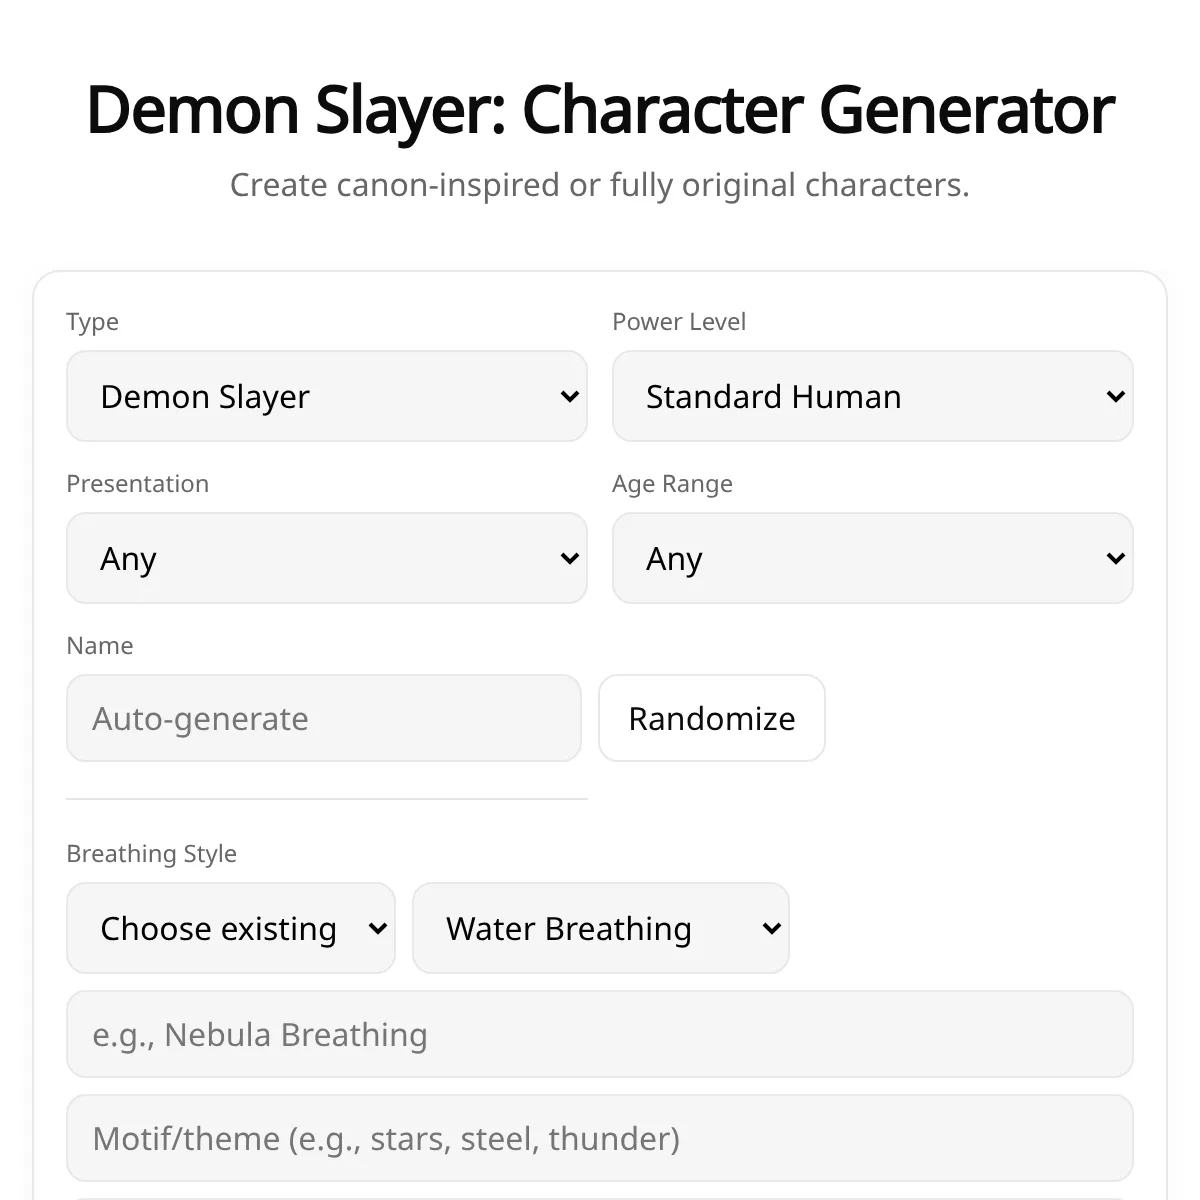The width and height of the screenshot is (1200, 1200).
Task: Click the "Demon Slayer" selected value text
Action: coord(205,397)
